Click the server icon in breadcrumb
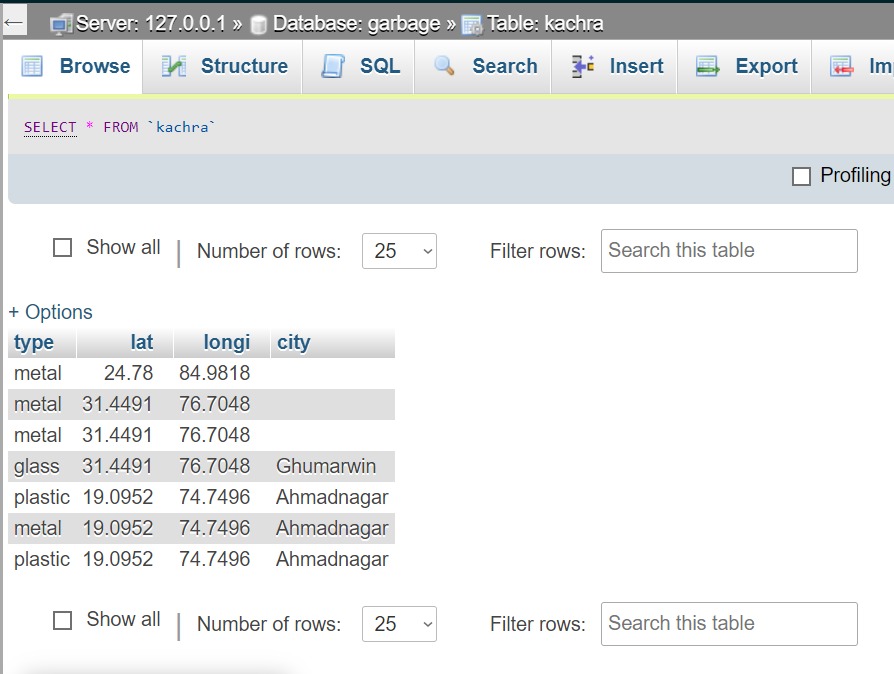The image size is (894, 674). [x=61, y=25]
